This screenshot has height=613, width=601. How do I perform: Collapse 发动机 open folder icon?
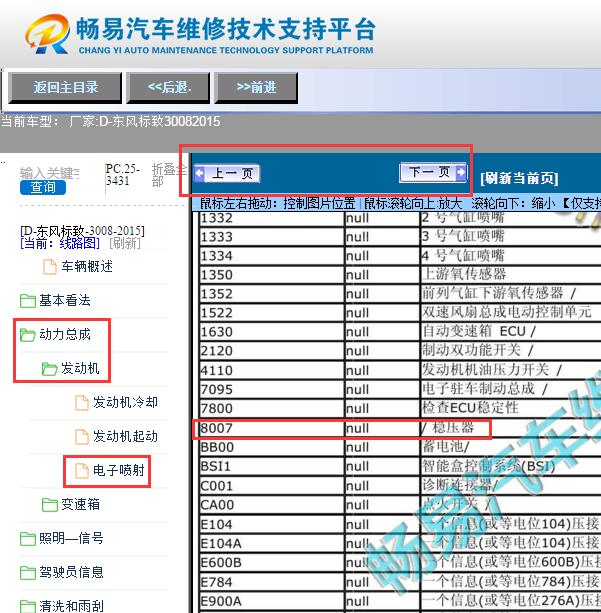pyautogui.click(x=50, y=369)
